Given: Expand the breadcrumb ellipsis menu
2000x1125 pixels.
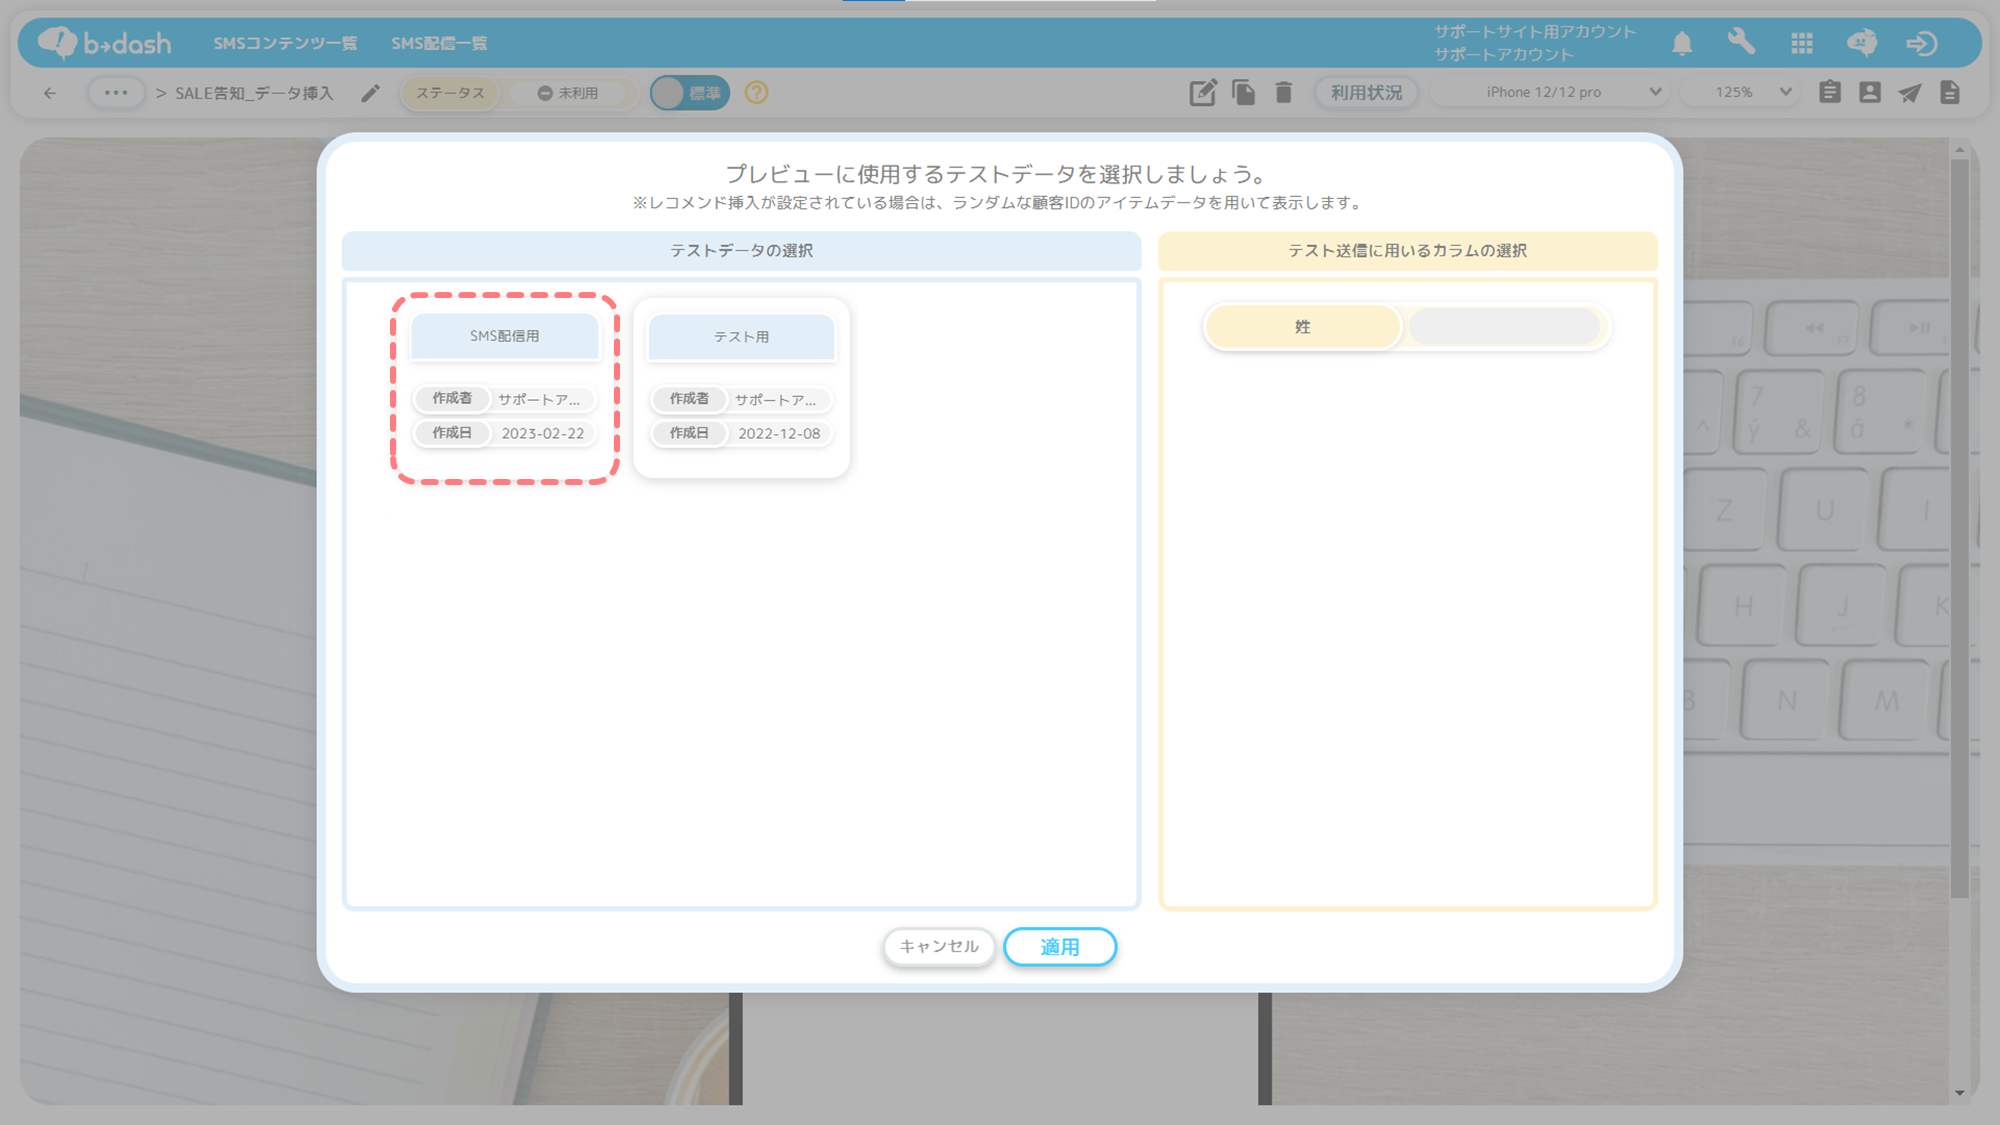Looking at the screenshot, I should [116, 93].
